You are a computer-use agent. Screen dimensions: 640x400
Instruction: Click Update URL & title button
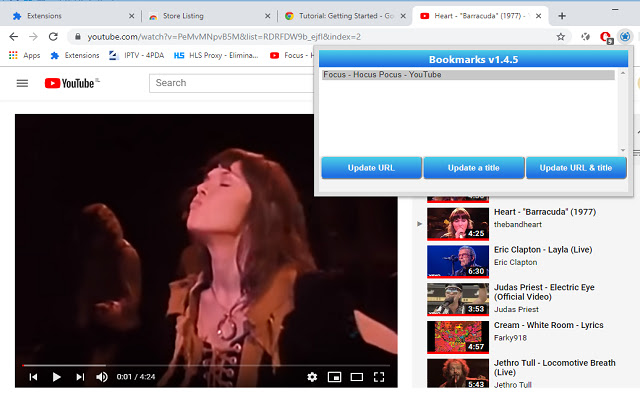point(576,168)
